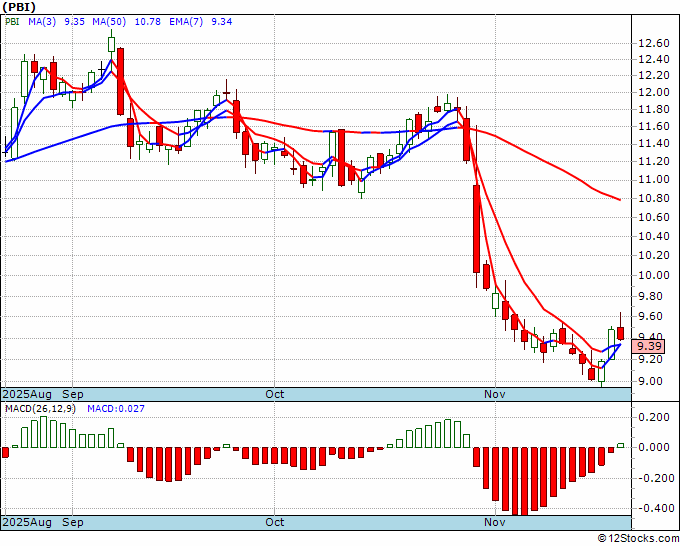Screen dimensions: 680x546
Task: Click the MA(50) value 10.78
Action: tap(147, 21)
